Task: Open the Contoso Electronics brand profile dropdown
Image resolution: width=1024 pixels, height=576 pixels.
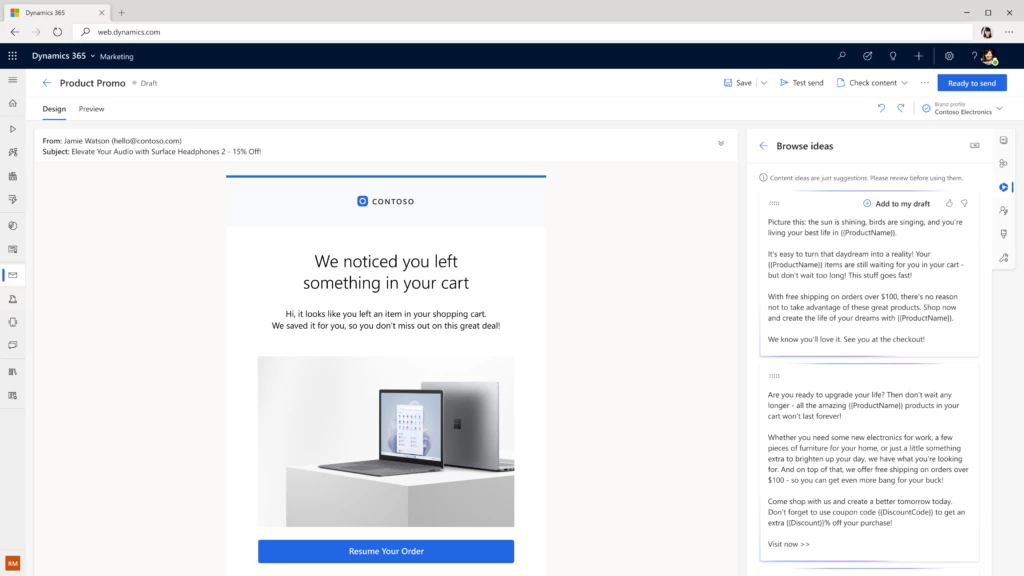Action: [1000, 109]
